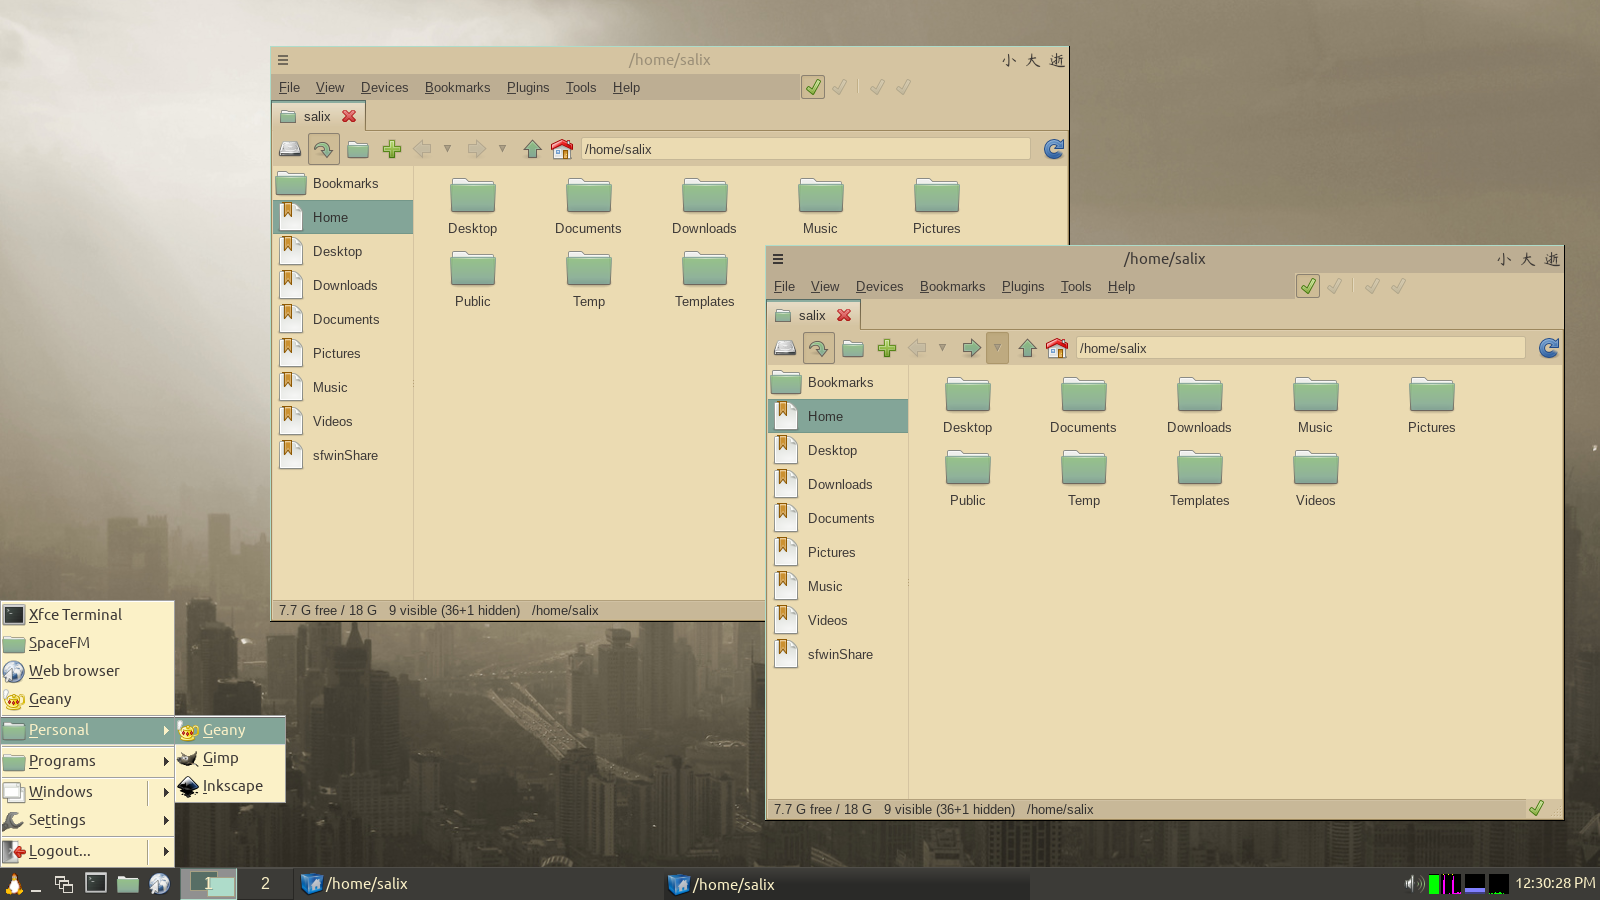Select salix tab in front window
Screen dimensions: 1600x900
coord(812,315)
